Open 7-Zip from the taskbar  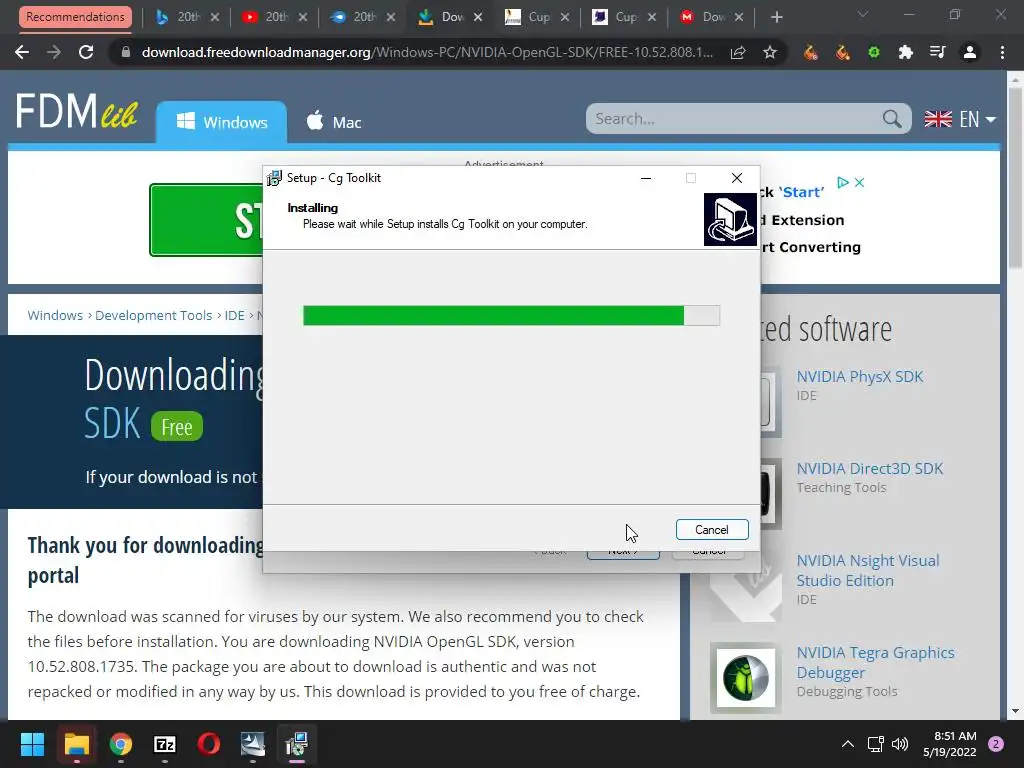click(x=165, y=744)
